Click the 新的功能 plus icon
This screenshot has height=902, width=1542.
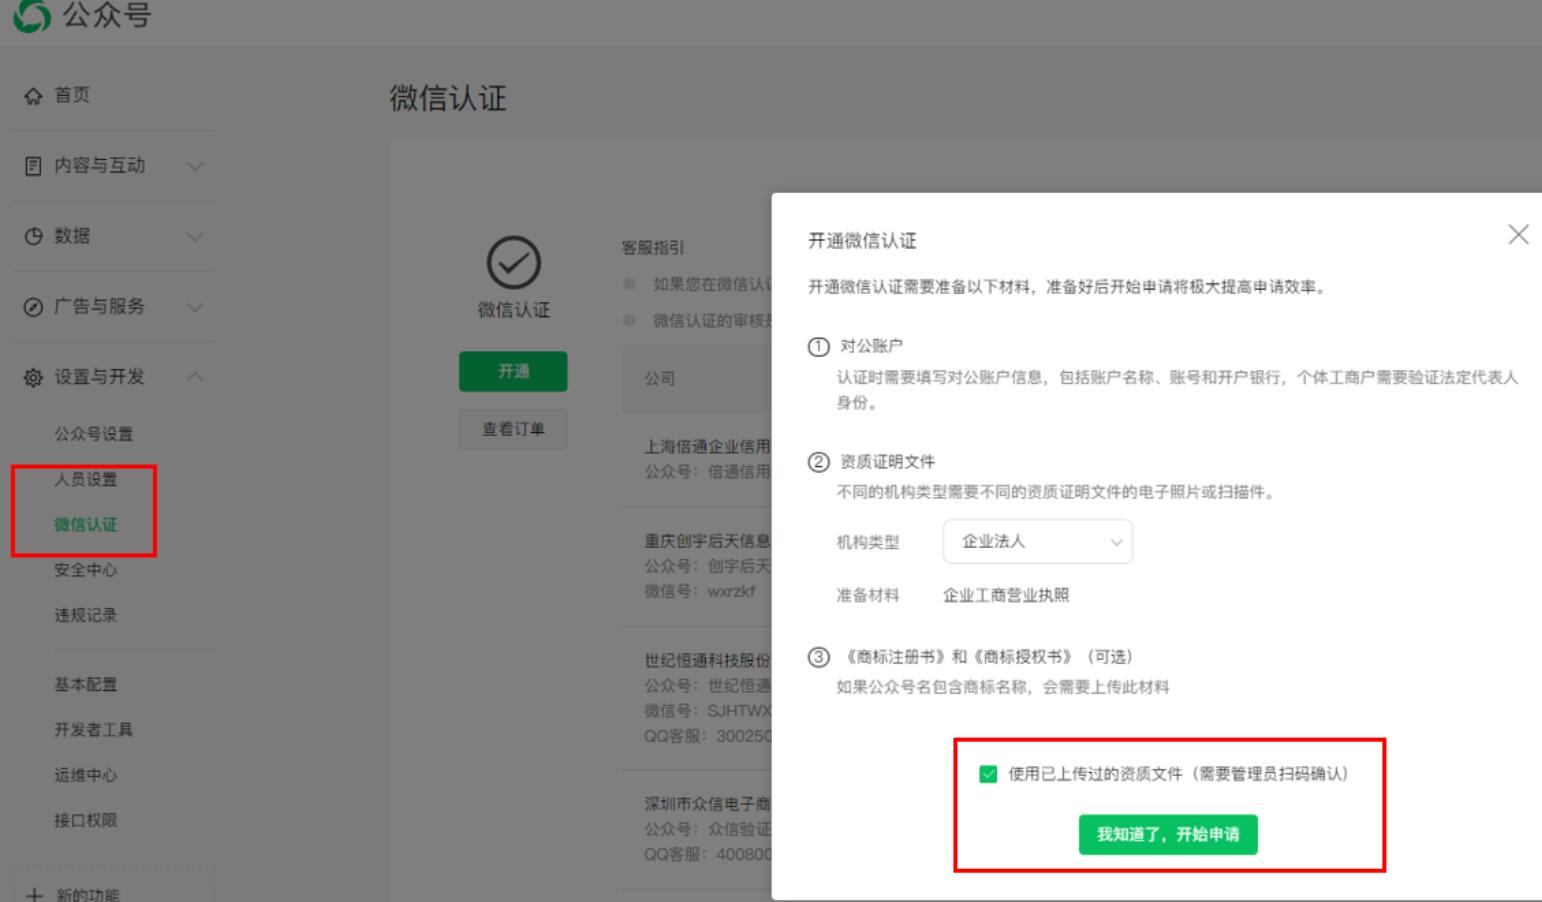coord(34,894)
